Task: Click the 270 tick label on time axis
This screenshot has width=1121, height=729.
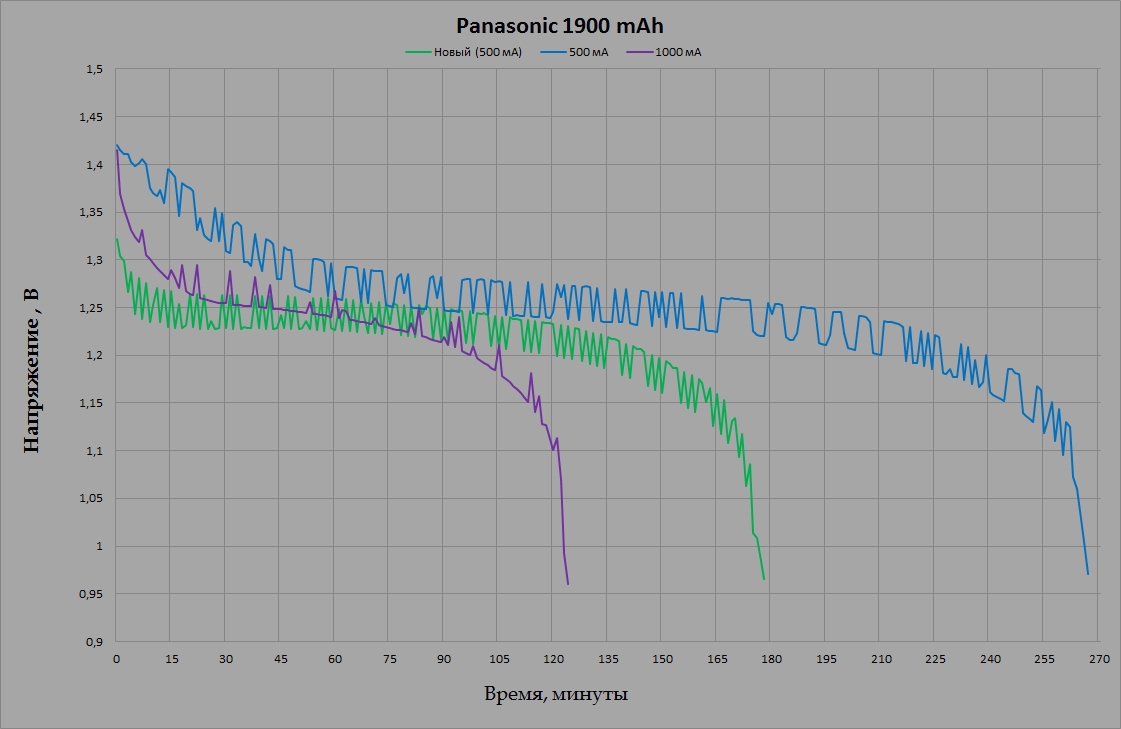Action: (1098, 658)
